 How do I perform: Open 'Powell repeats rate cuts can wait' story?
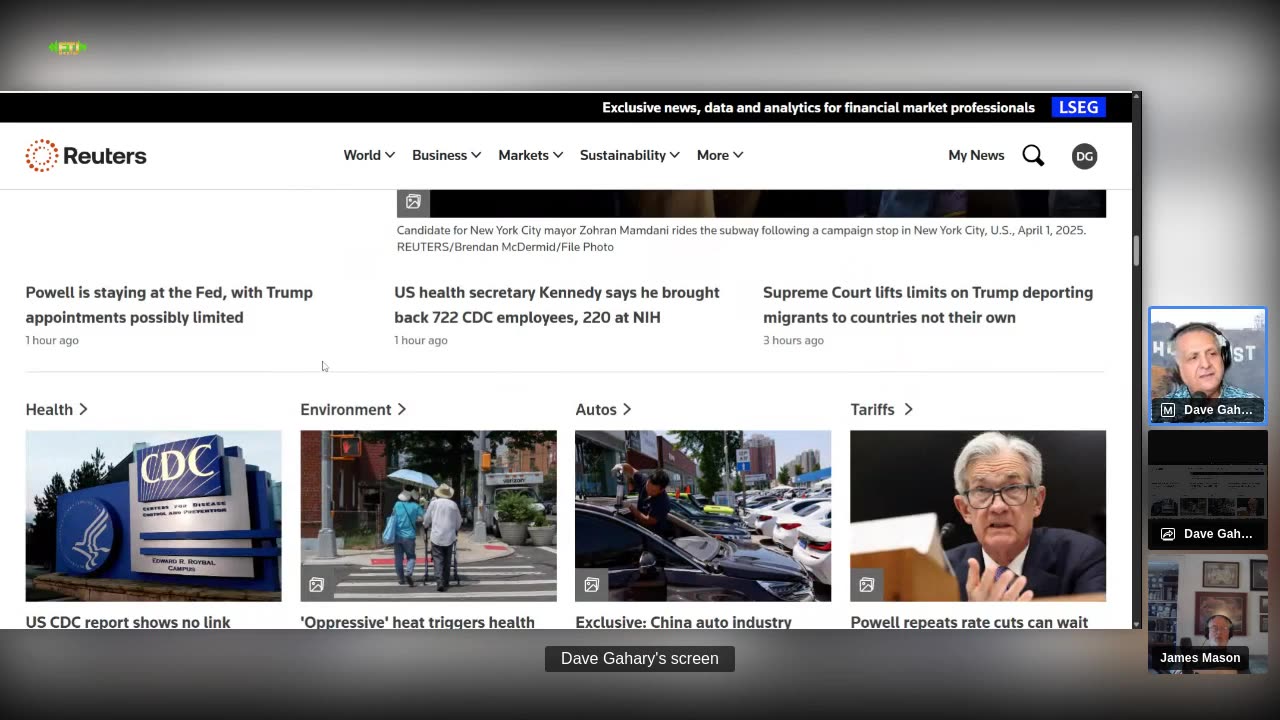(x=969, y=622)
